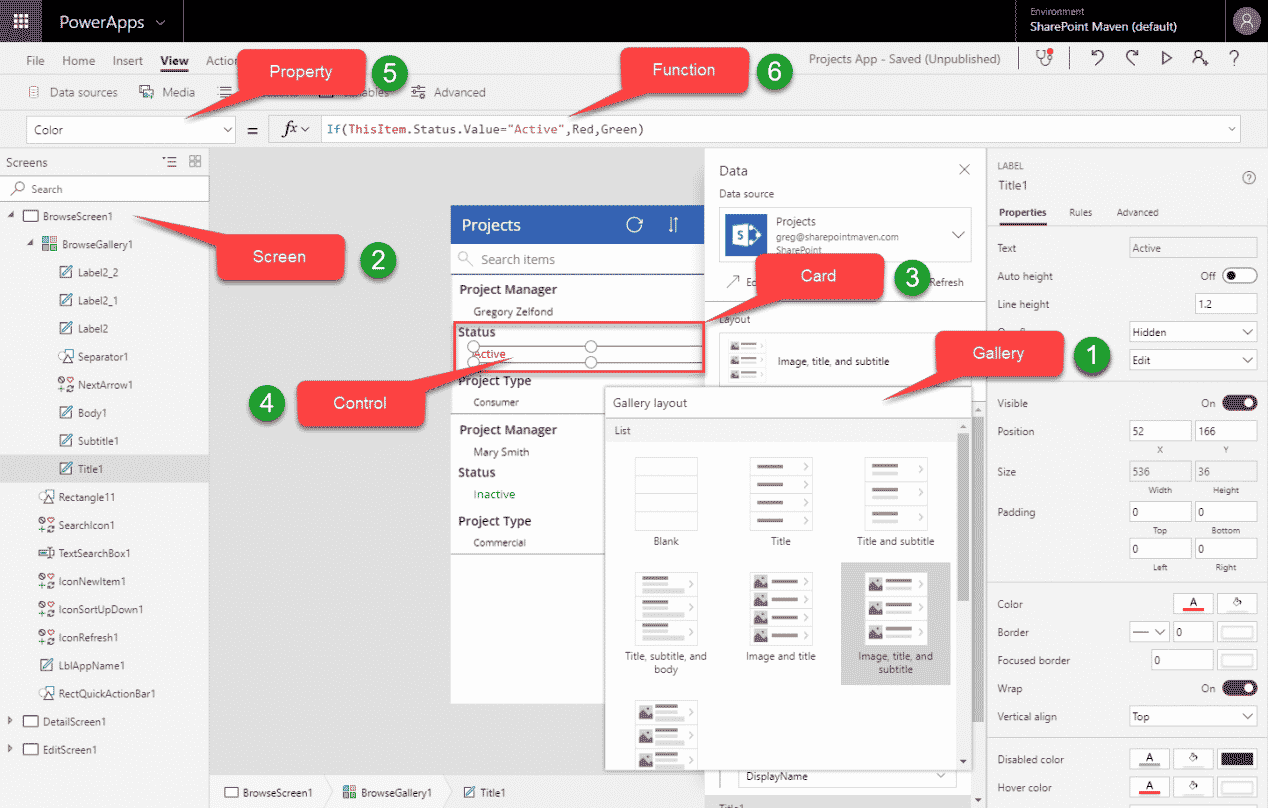
Task: Click the refresh icon in the Projects gallery header
Action: [634, 225]
